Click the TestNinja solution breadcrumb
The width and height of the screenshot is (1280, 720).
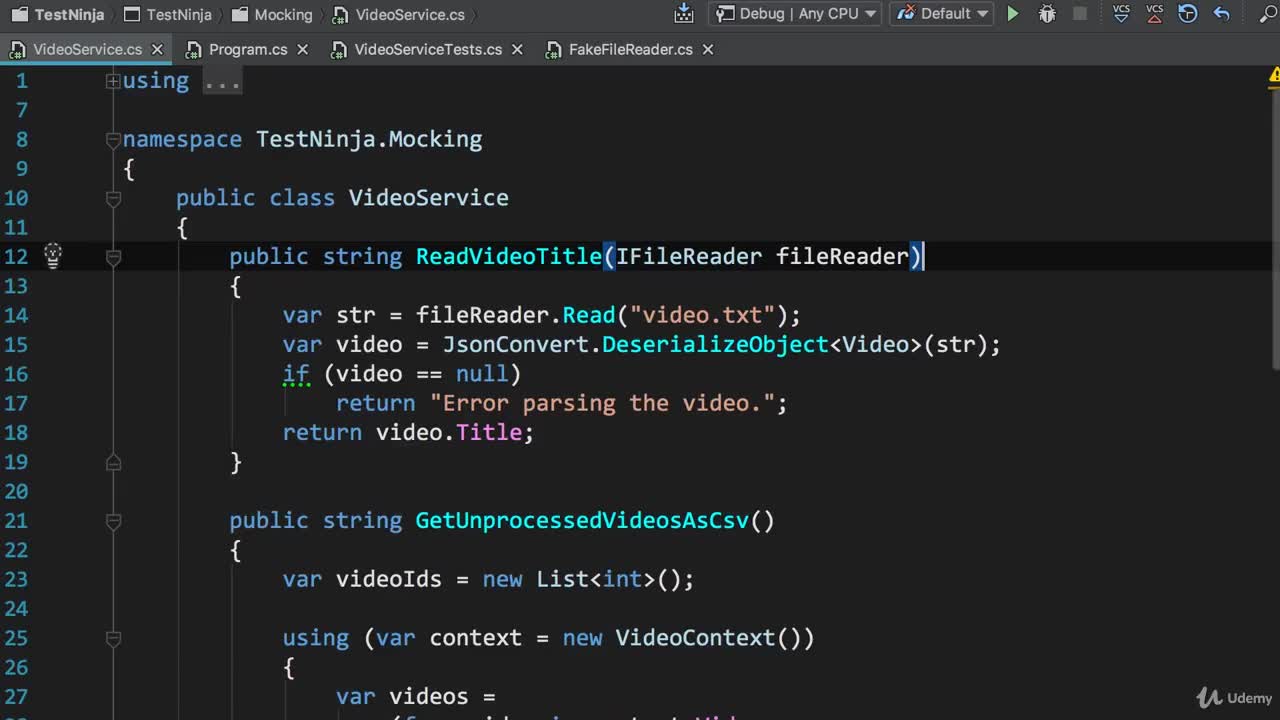(60, 14)
